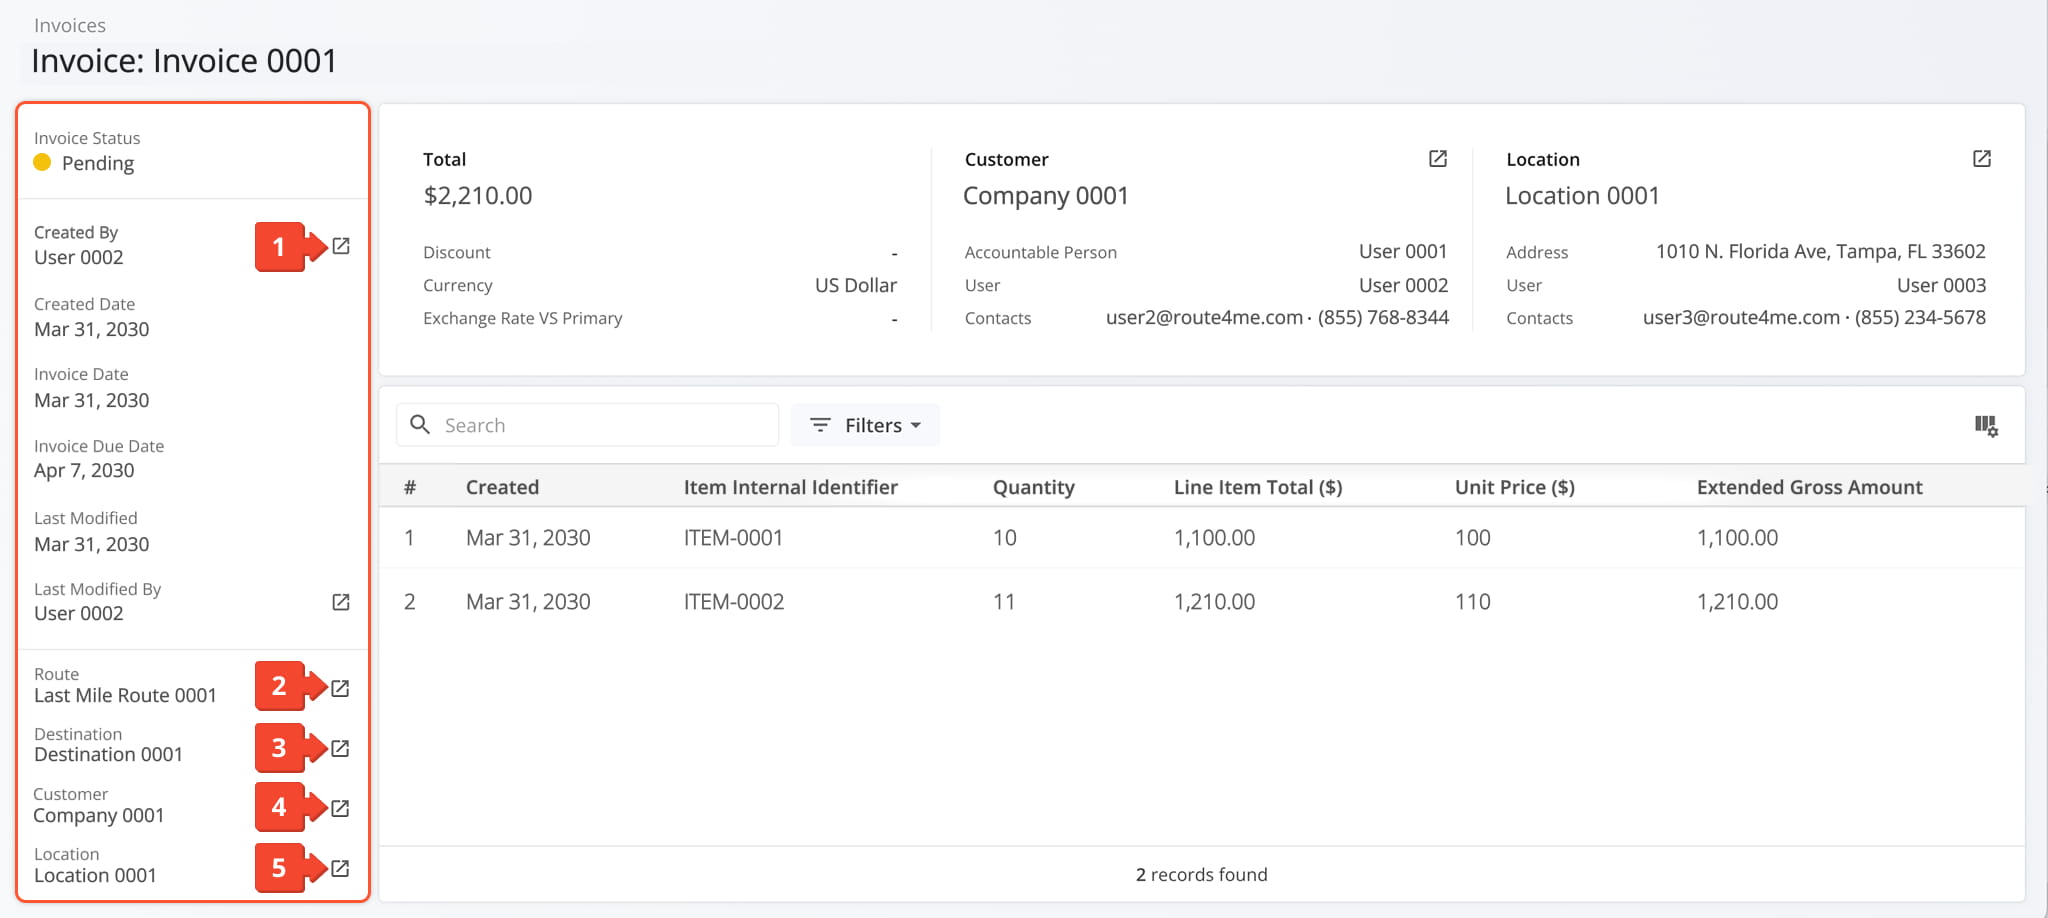Click the search magnifier icon

421,425
